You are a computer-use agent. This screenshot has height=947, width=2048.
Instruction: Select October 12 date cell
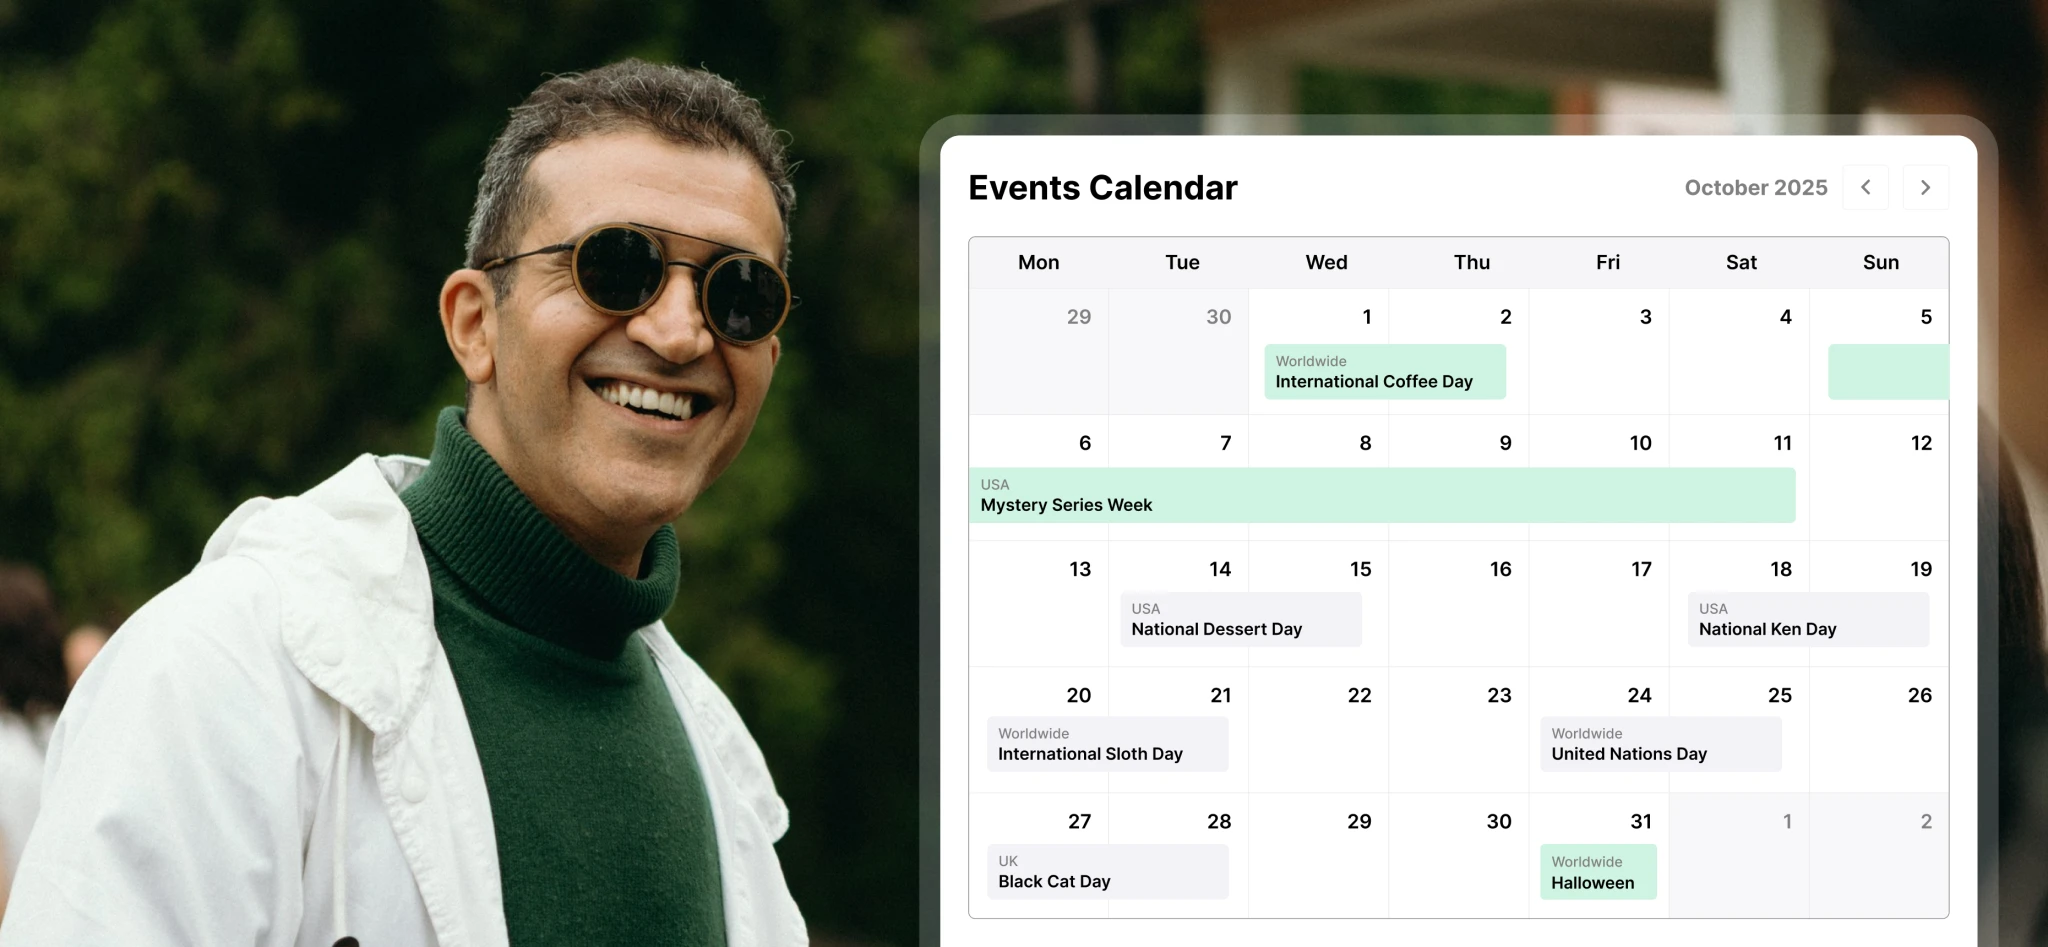click(x=1879, y=478)
